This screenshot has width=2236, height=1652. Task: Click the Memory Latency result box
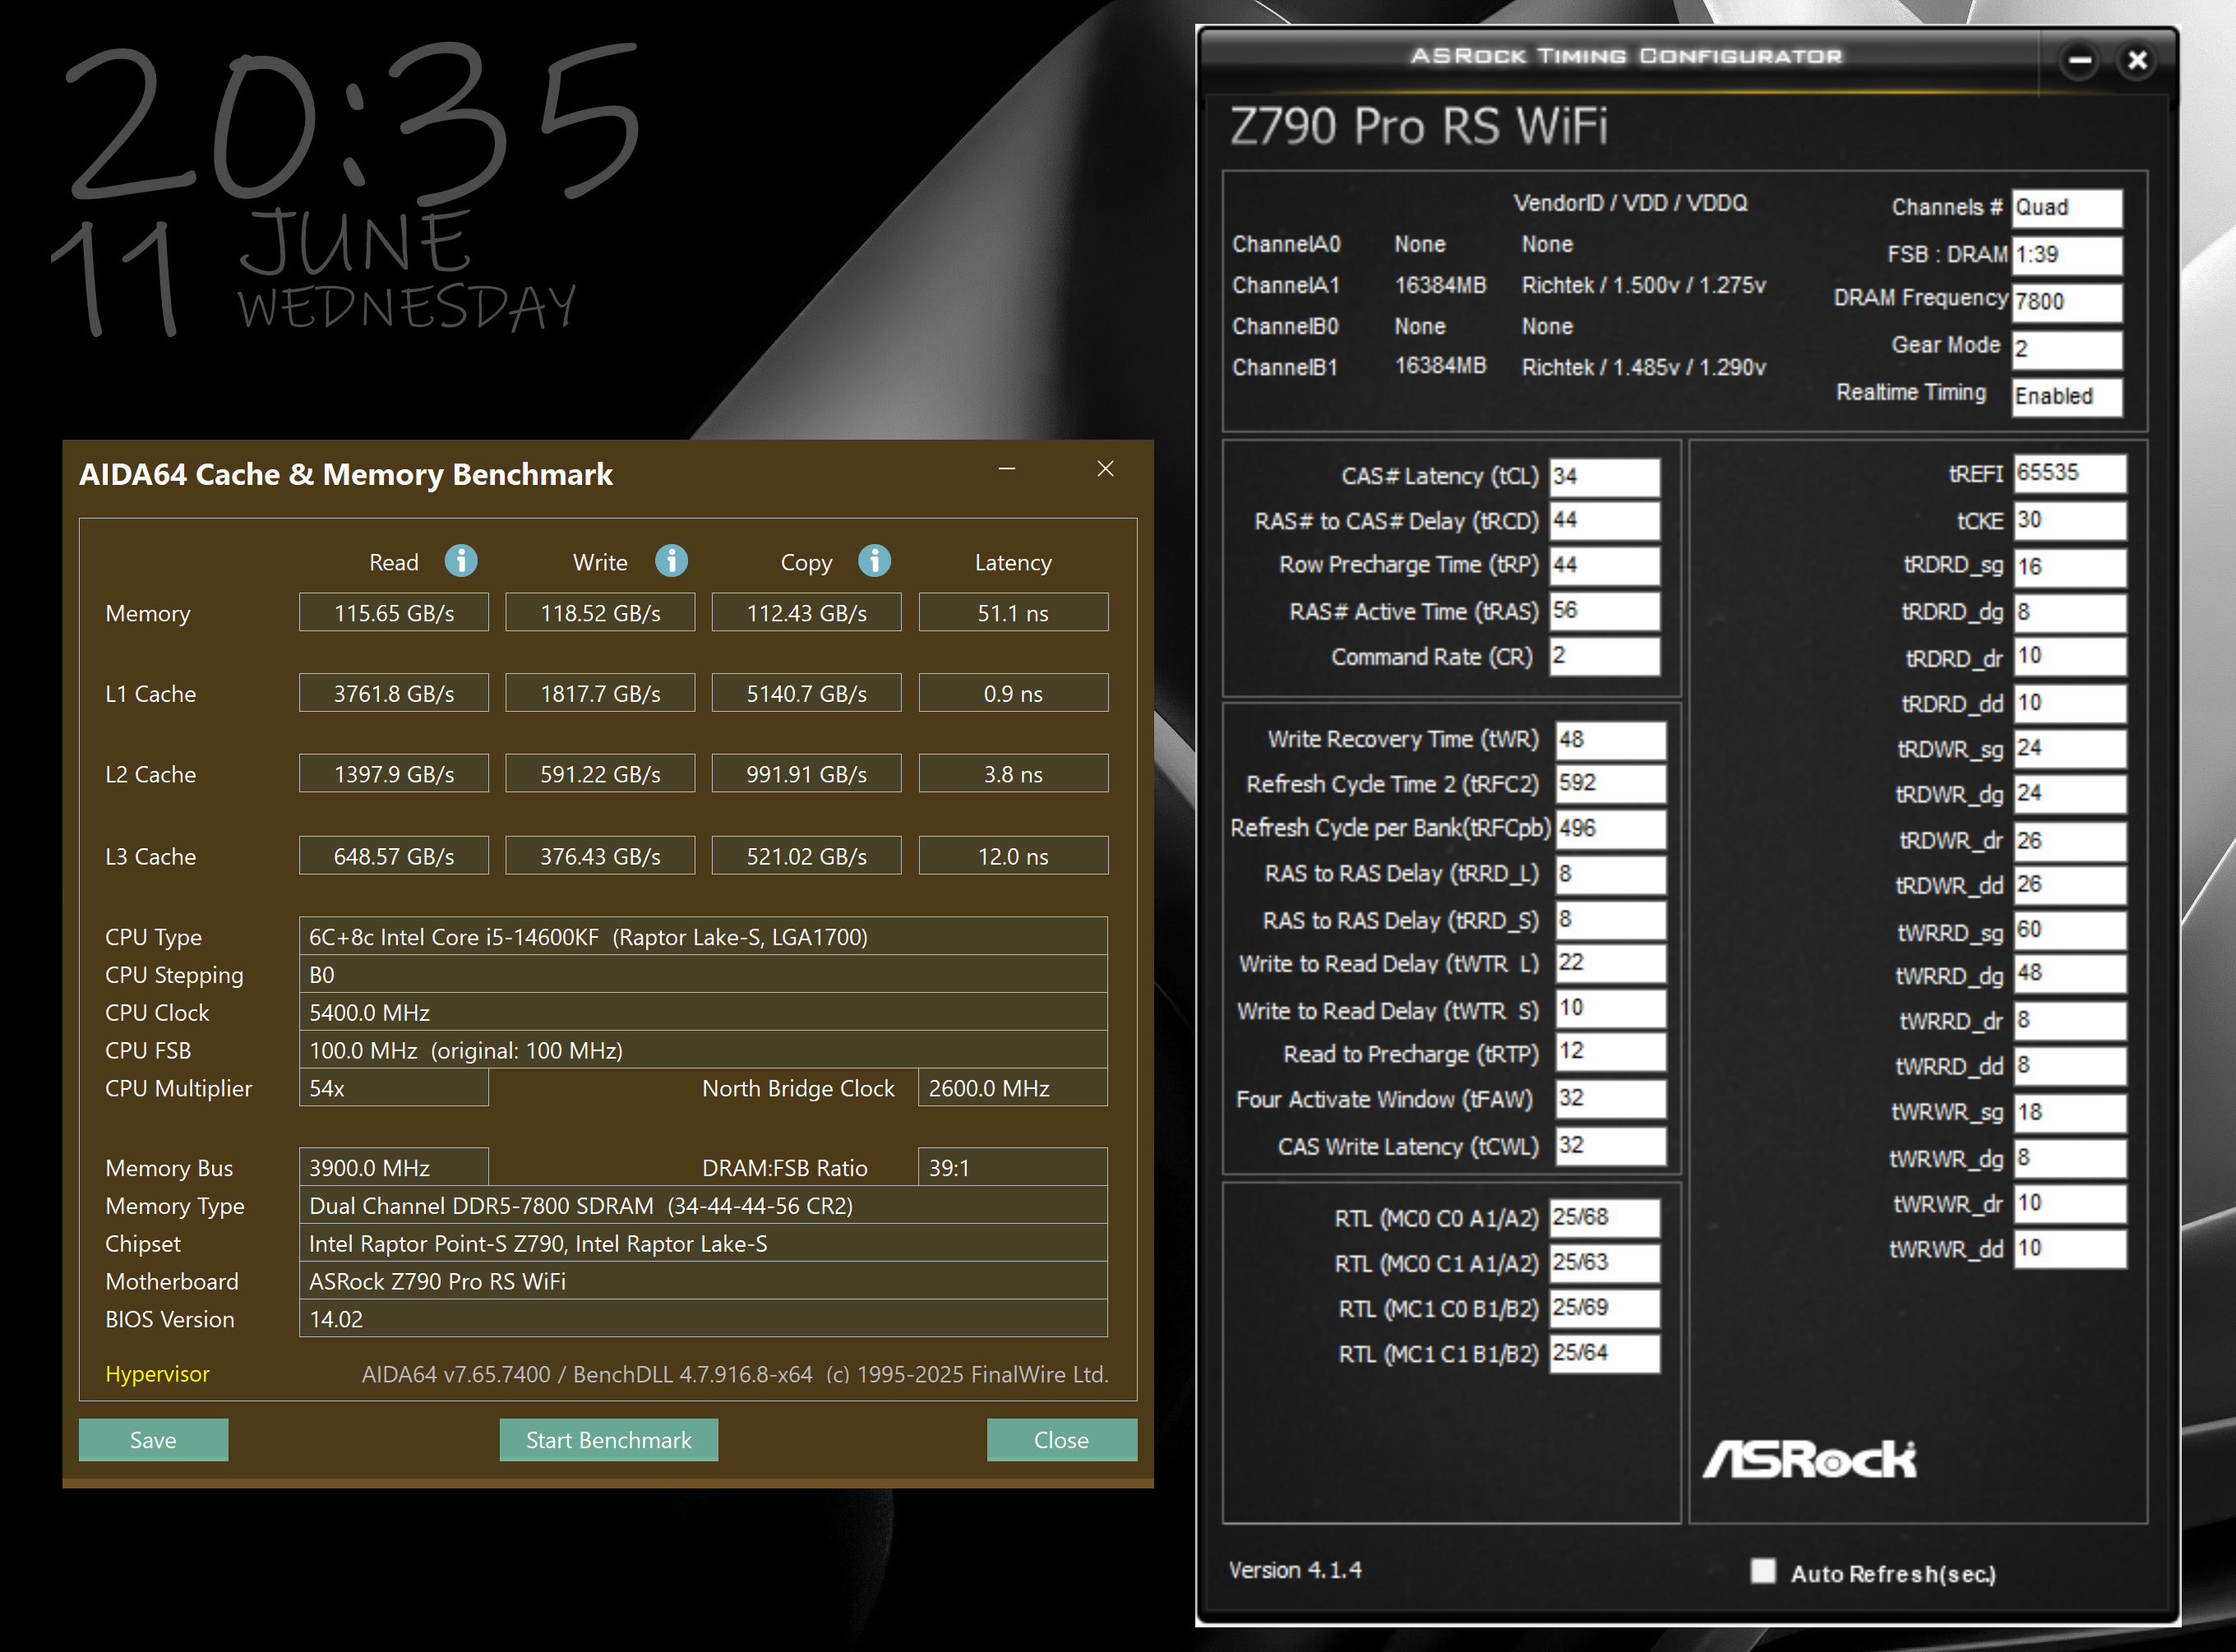click(1012, 613)
